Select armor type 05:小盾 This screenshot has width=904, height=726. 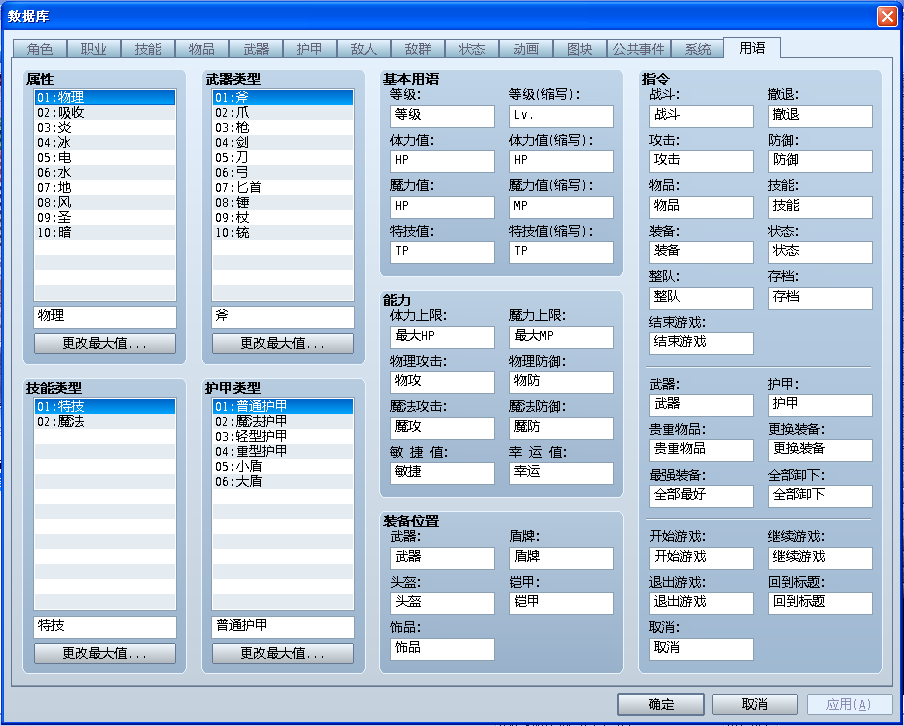pos(283,467)
